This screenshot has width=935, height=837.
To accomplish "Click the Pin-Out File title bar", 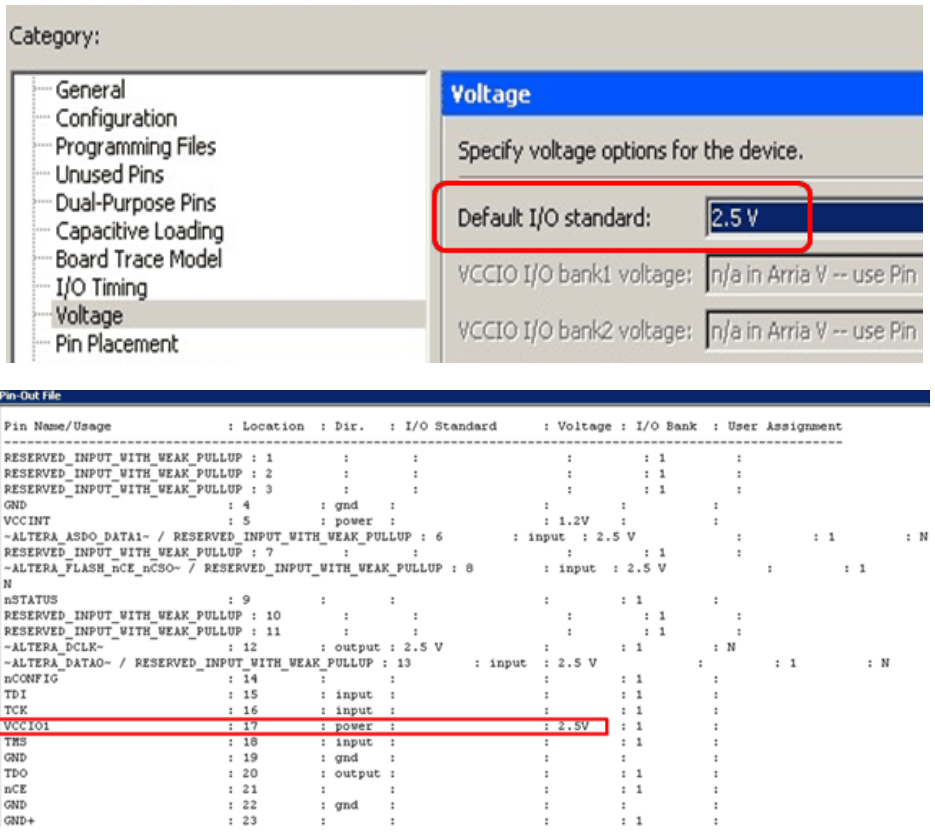I will 465,397.
